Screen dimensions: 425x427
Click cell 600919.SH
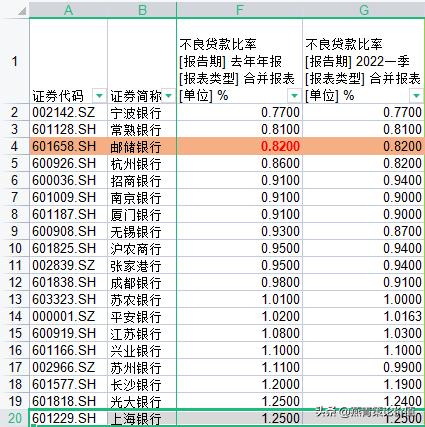pyautogui.click(x=68, y=333)
